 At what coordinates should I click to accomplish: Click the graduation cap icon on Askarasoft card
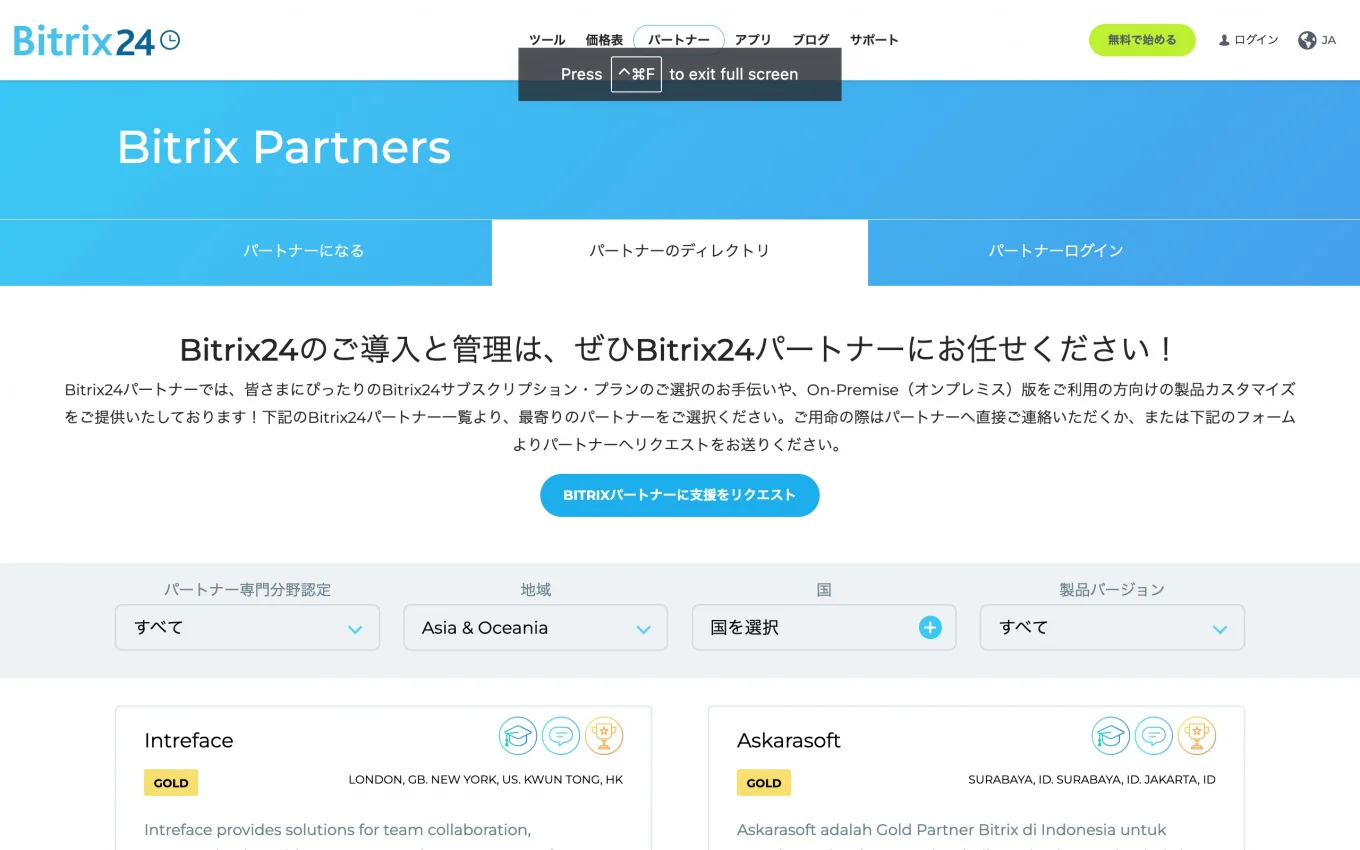click(x=1111, y=736)
